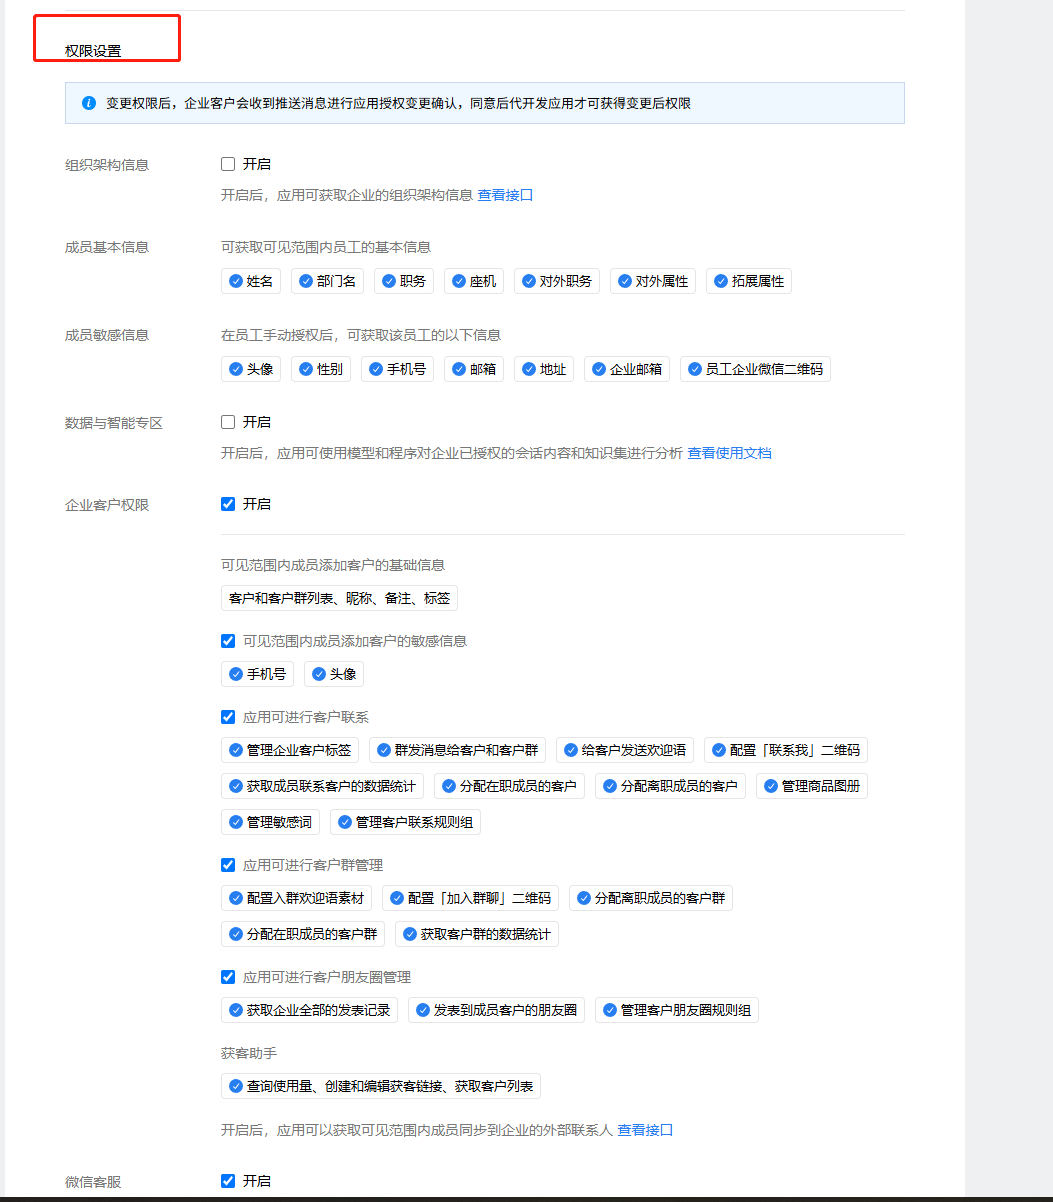Click the 可获取可见范围内员工的基本信息 text
The width and height of the screenshot is (1053, 1202).
click(x=326, y=247)
